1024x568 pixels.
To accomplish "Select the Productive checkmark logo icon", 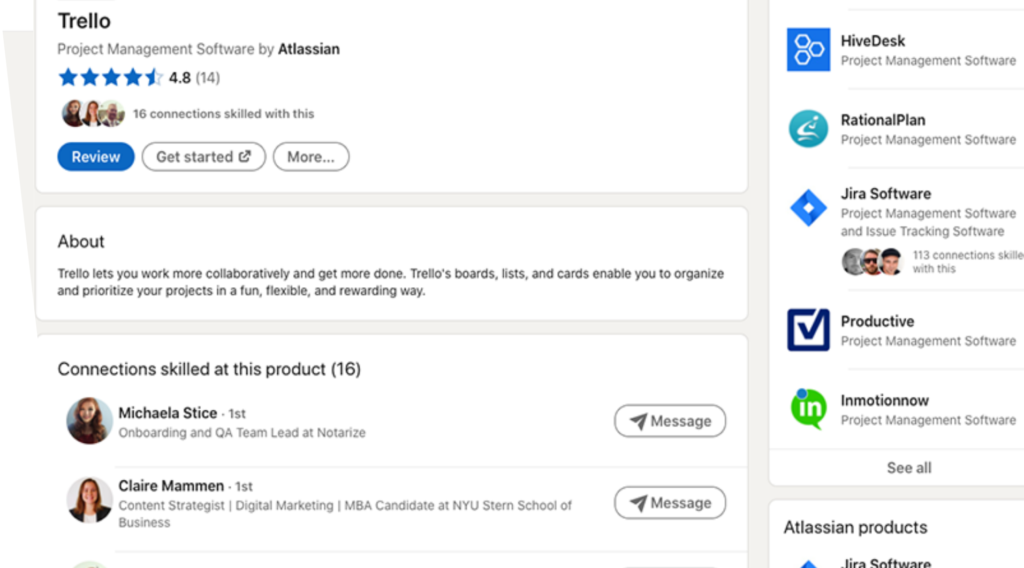I will [808, 330].
